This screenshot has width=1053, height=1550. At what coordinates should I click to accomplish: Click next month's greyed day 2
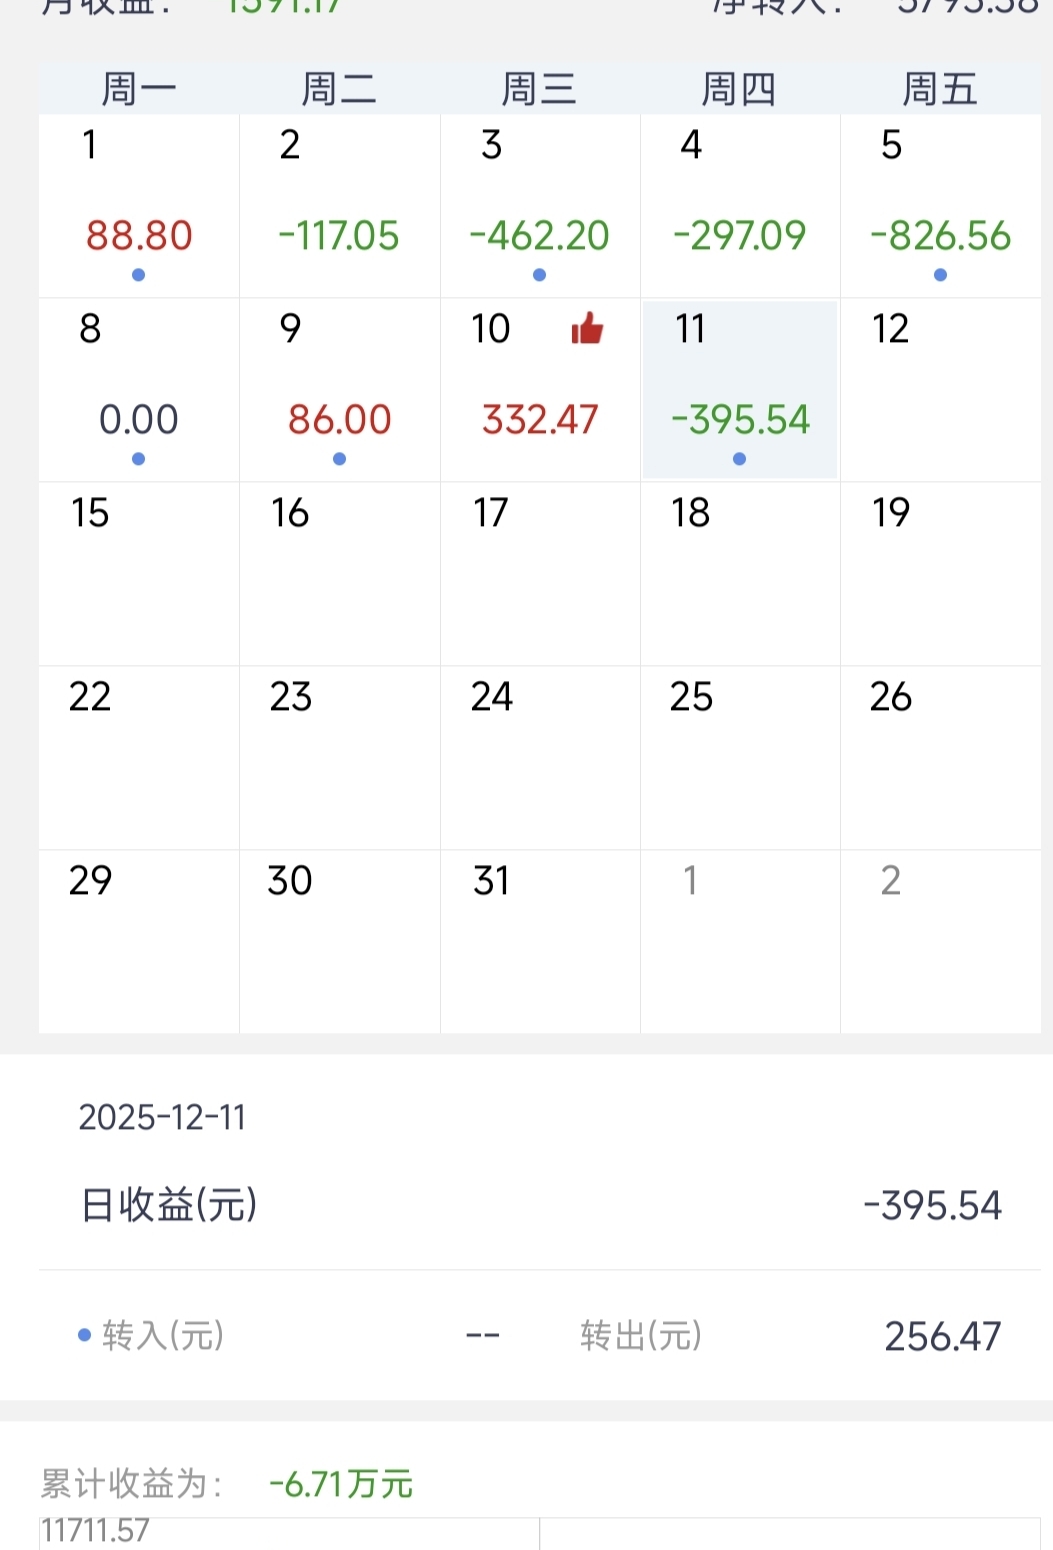click(x=940, y=942)
